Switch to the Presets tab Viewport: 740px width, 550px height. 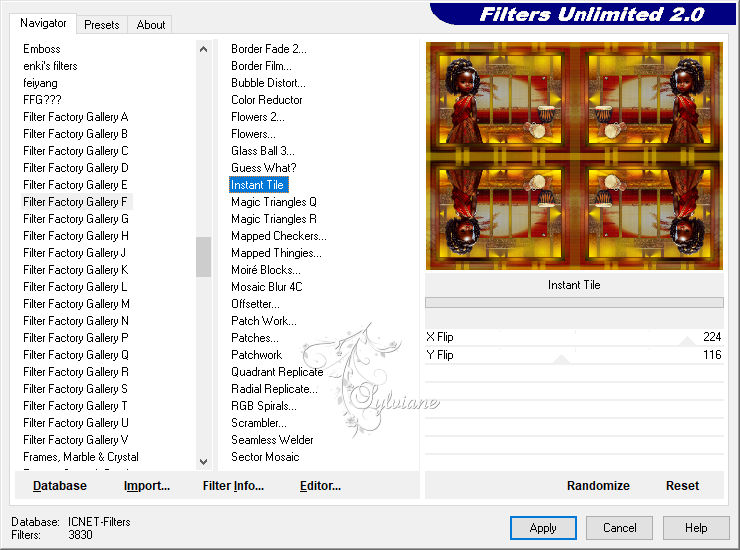click(101, 25)
